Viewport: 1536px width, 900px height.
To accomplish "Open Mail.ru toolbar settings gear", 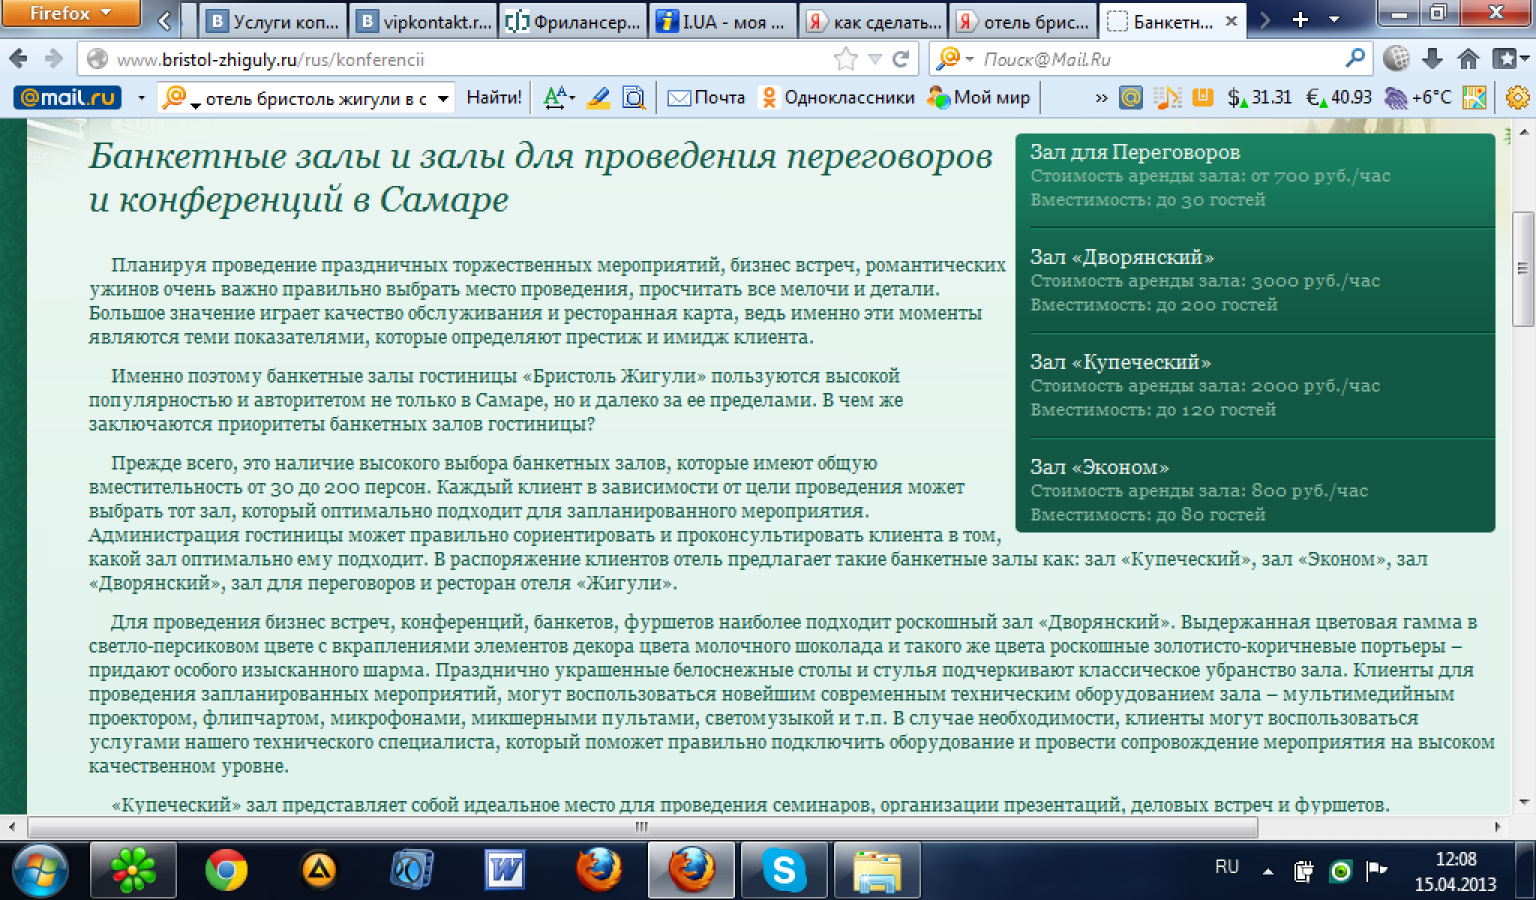I will pyautogui.click(x=1516, y=97).
